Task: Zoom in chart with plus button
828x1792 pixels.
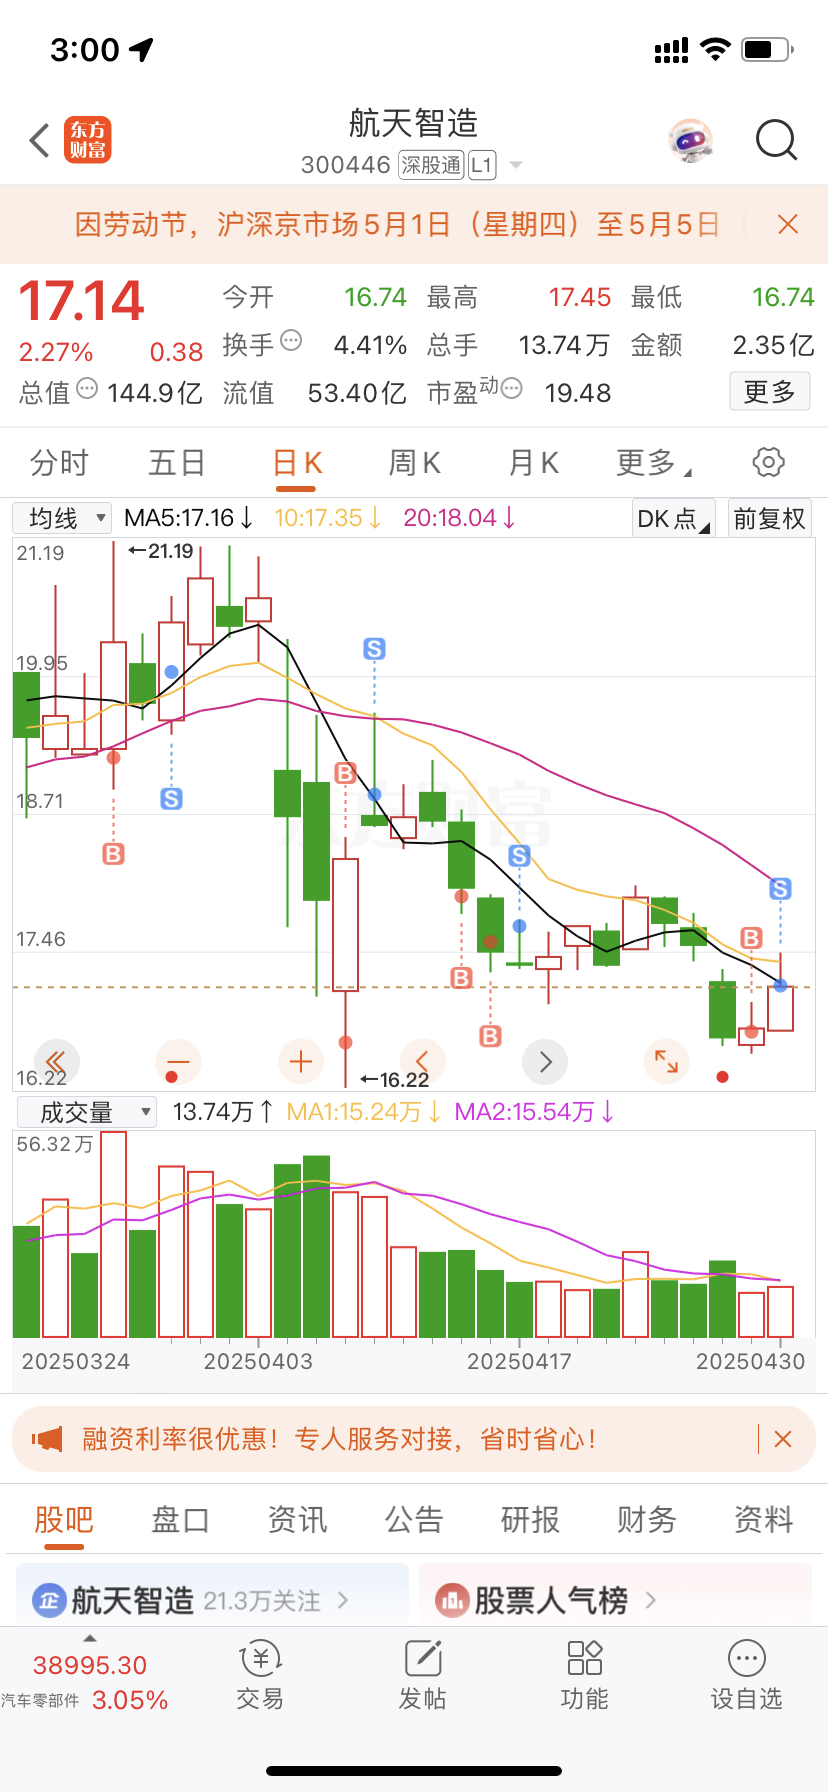Action: 301,1061
